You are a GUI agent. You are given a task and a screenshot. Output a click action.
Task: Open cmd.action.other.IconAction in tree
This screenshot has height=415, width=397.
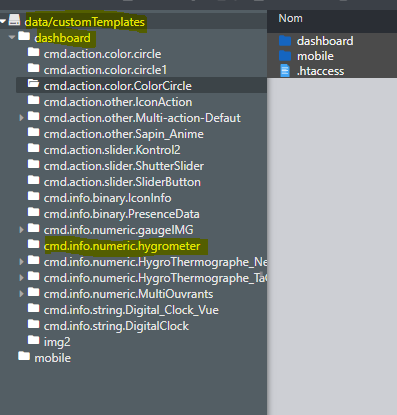point(118,102)
